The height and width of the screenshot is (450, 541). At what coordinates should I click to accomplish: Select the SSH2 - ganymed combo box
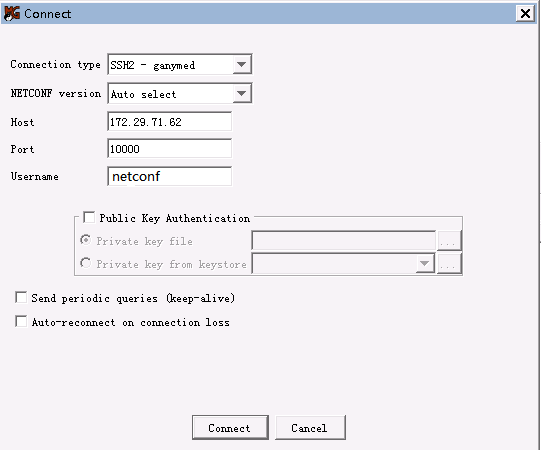point(179,64)
